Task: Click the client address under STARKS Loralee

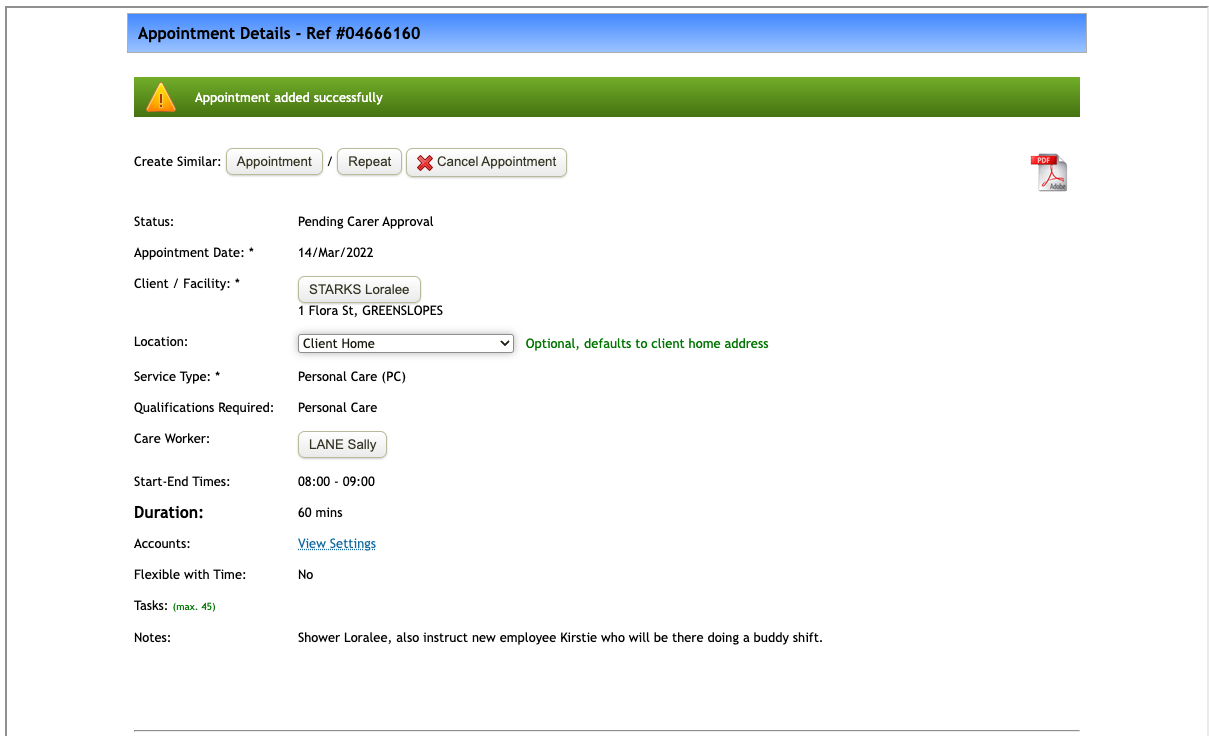Action: pos(370,310)
